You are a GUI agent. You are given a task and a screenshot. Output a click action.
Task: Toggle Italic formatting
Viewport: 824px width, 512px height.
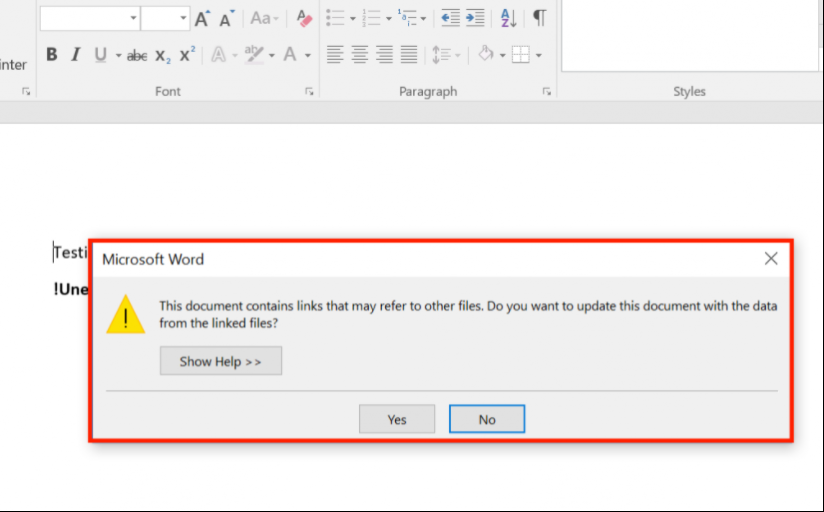[x=76, y=55]
